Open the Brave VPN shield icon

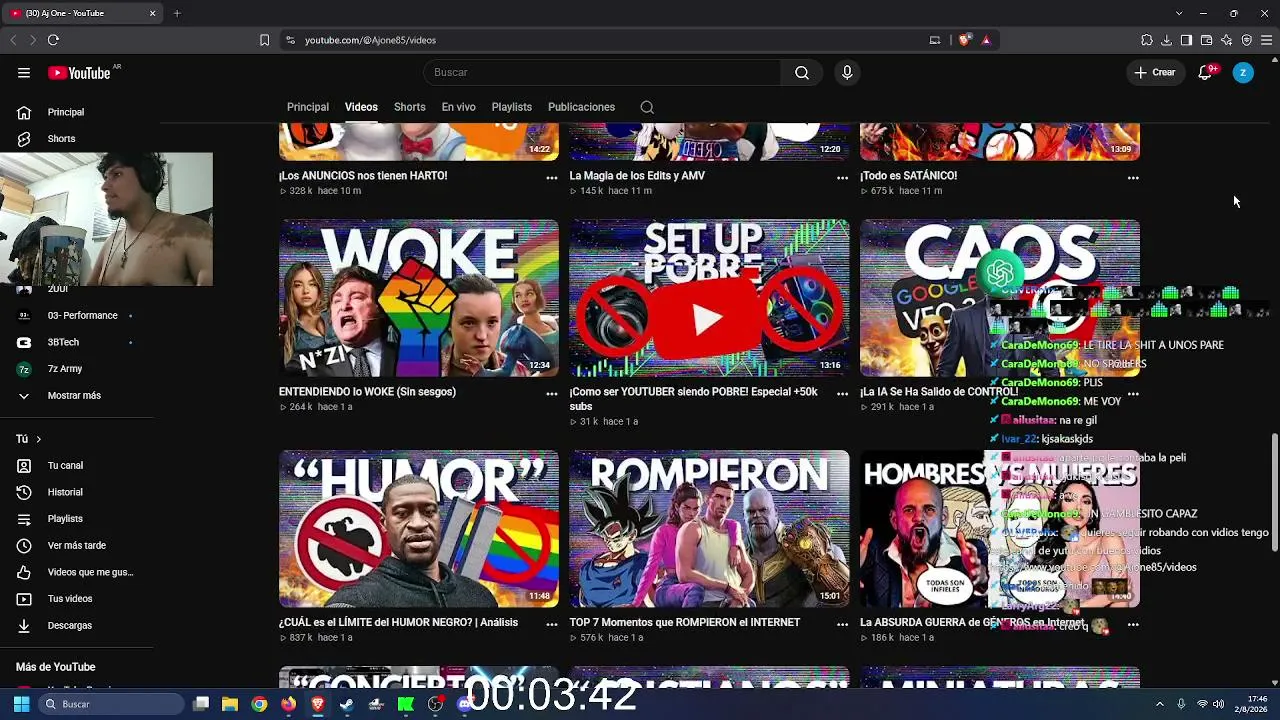point(1247,40)
